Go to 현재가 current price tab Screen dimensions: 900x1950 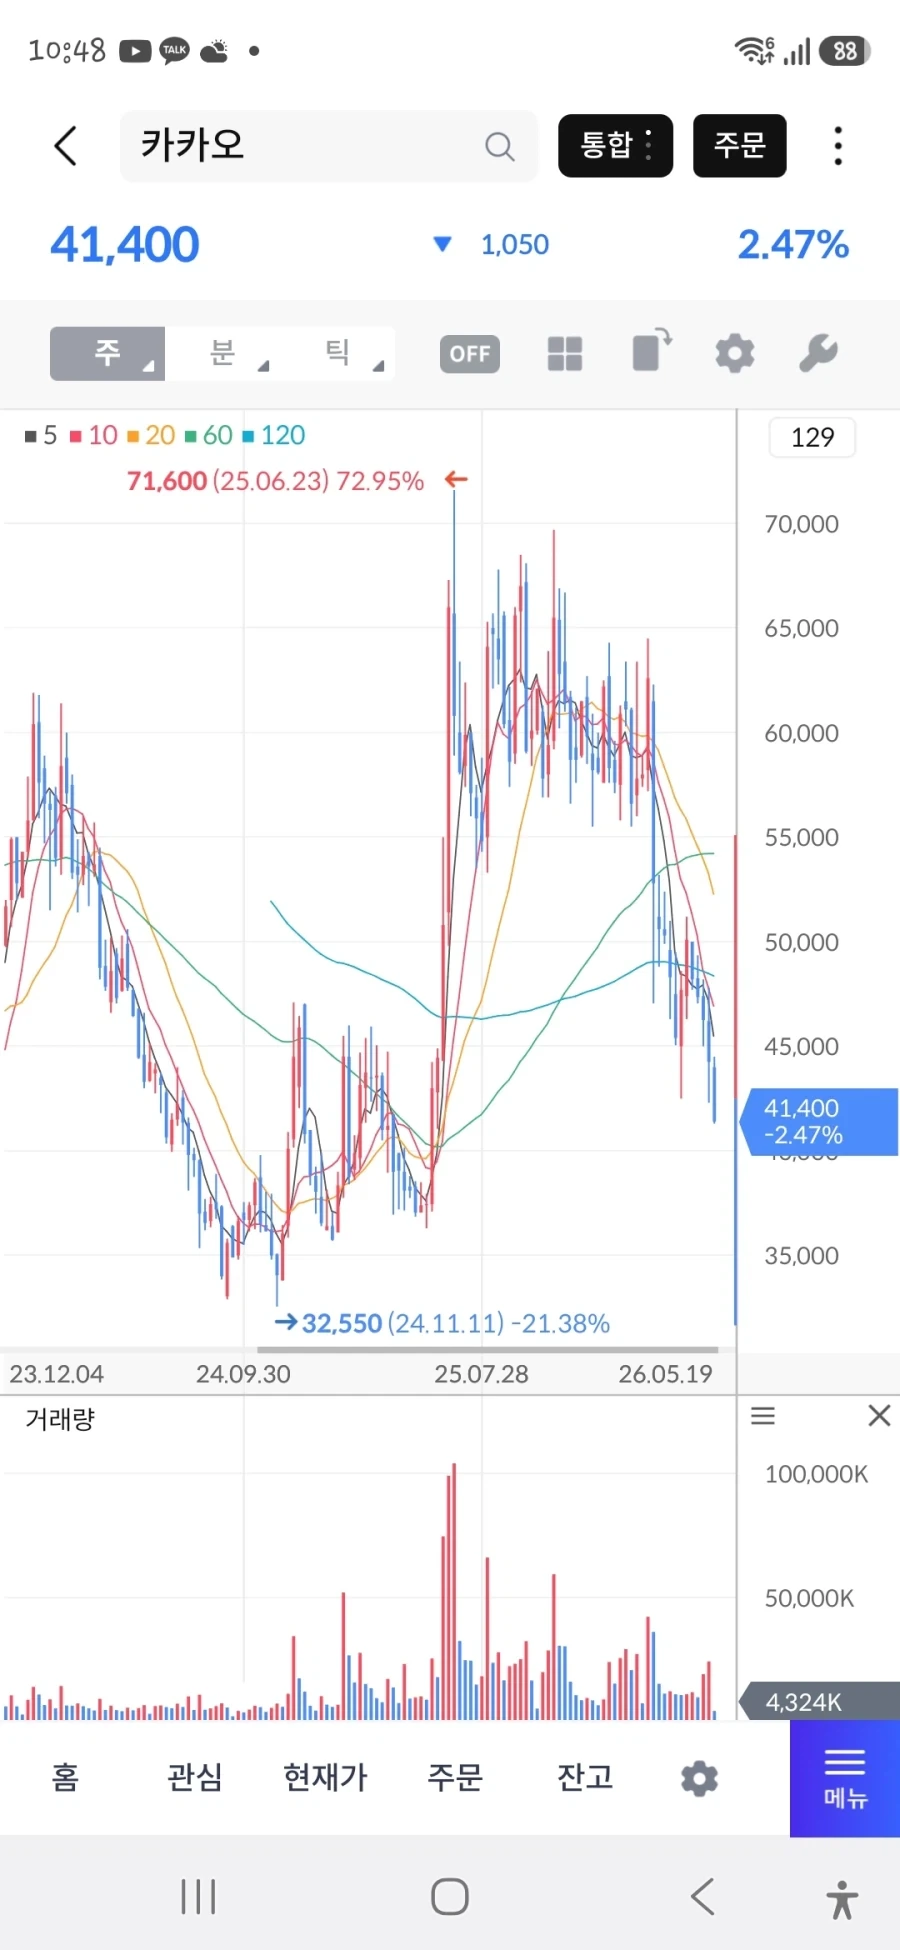[x=325, y=1777]
